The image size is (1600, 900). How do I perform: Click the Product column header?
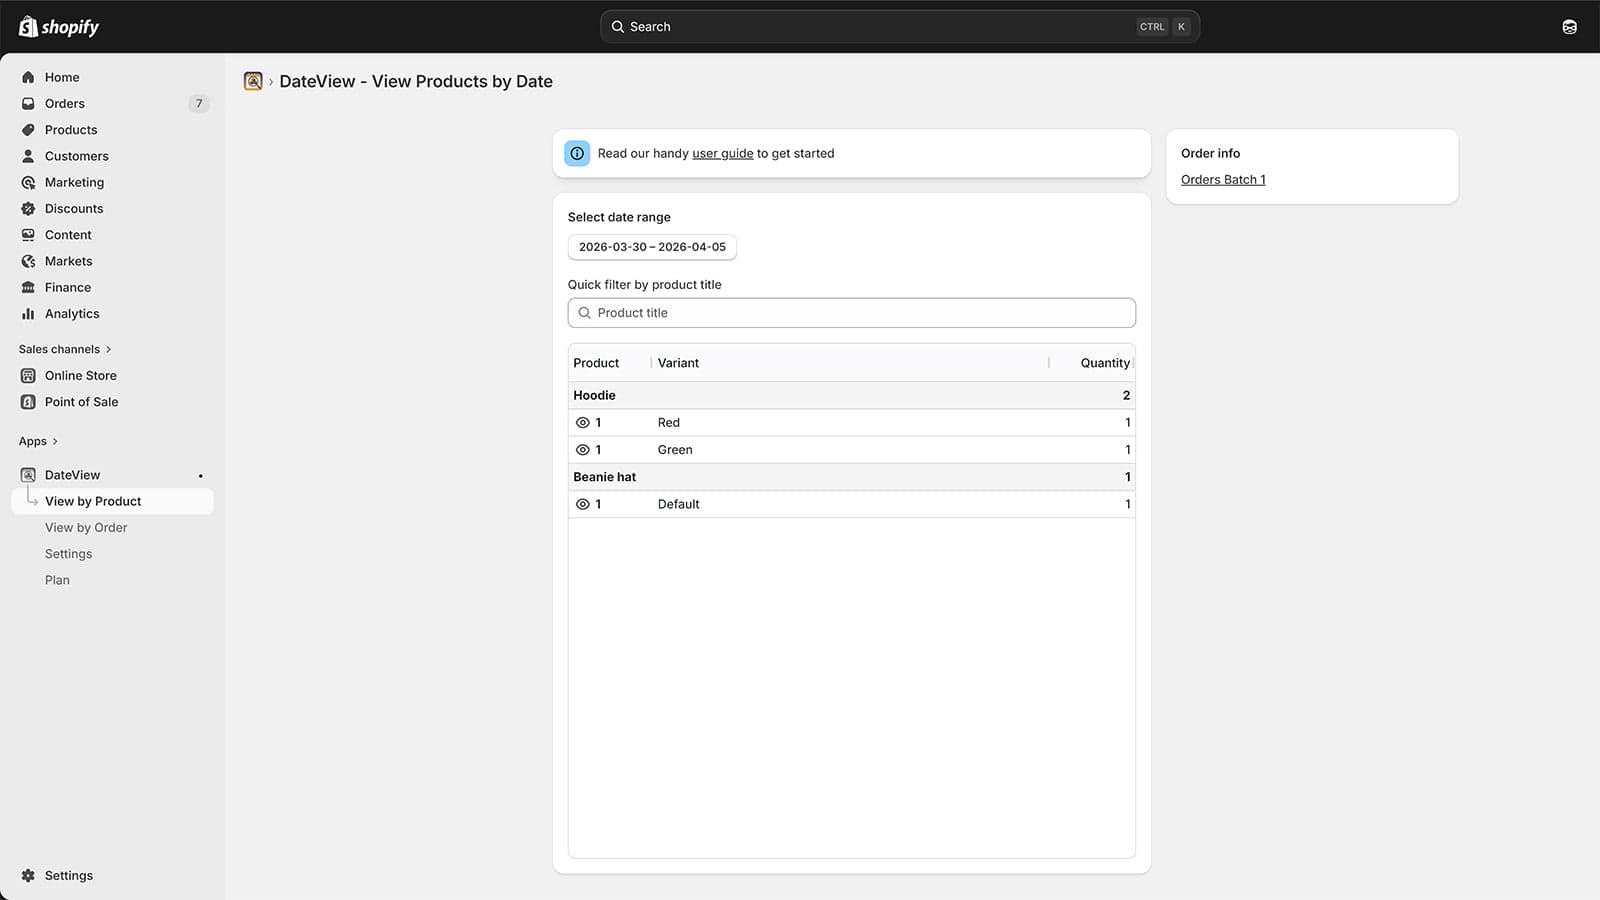click(596, 363)
